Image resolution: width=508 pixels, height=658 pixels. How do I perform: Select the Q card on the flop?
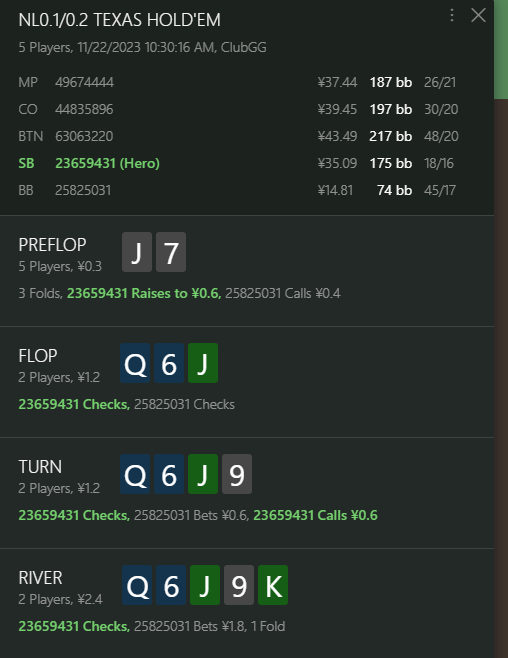coord(135,363)
